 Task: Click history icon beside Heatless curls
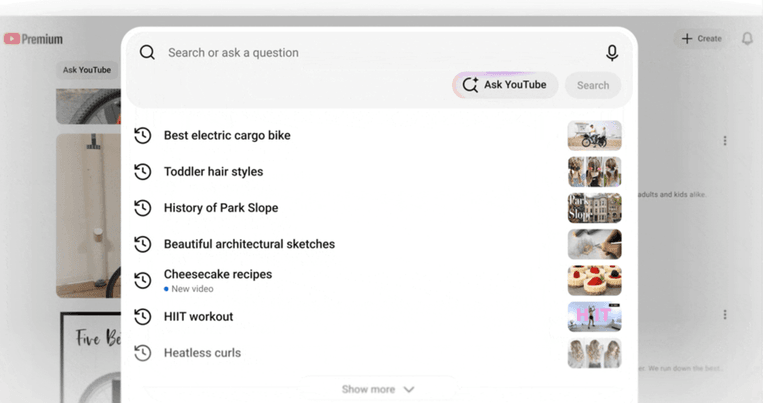click(x=143, y=353)
